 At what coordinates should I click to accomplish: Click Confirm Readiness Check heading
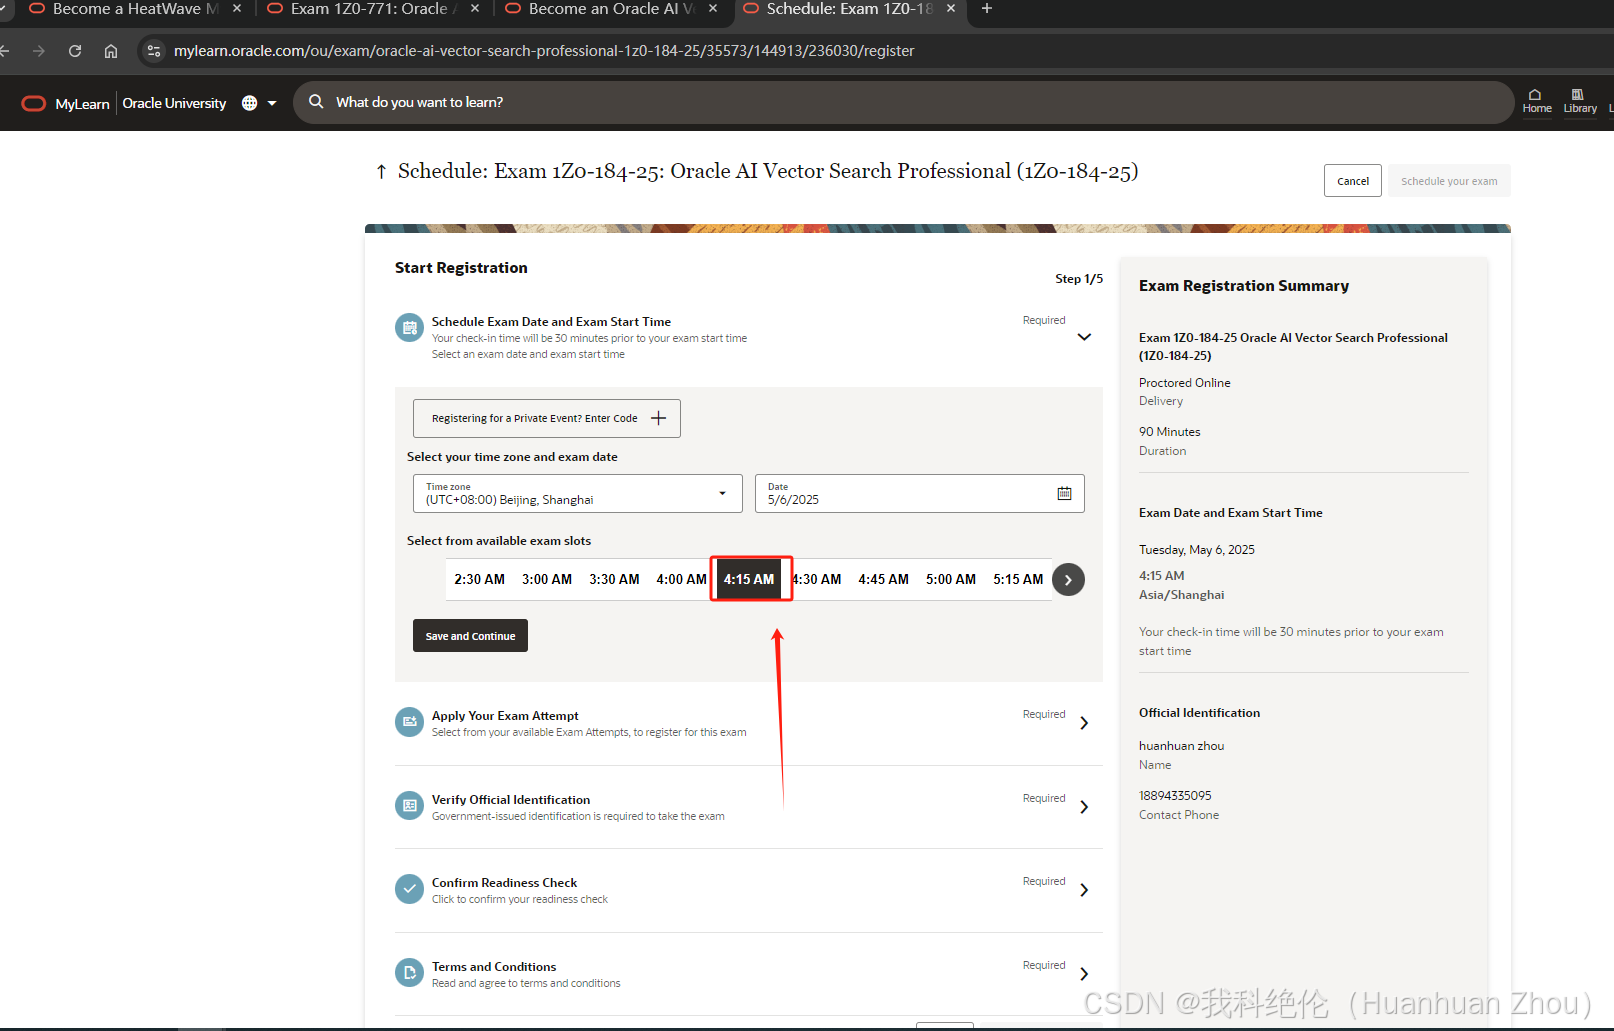pos(504,883)
